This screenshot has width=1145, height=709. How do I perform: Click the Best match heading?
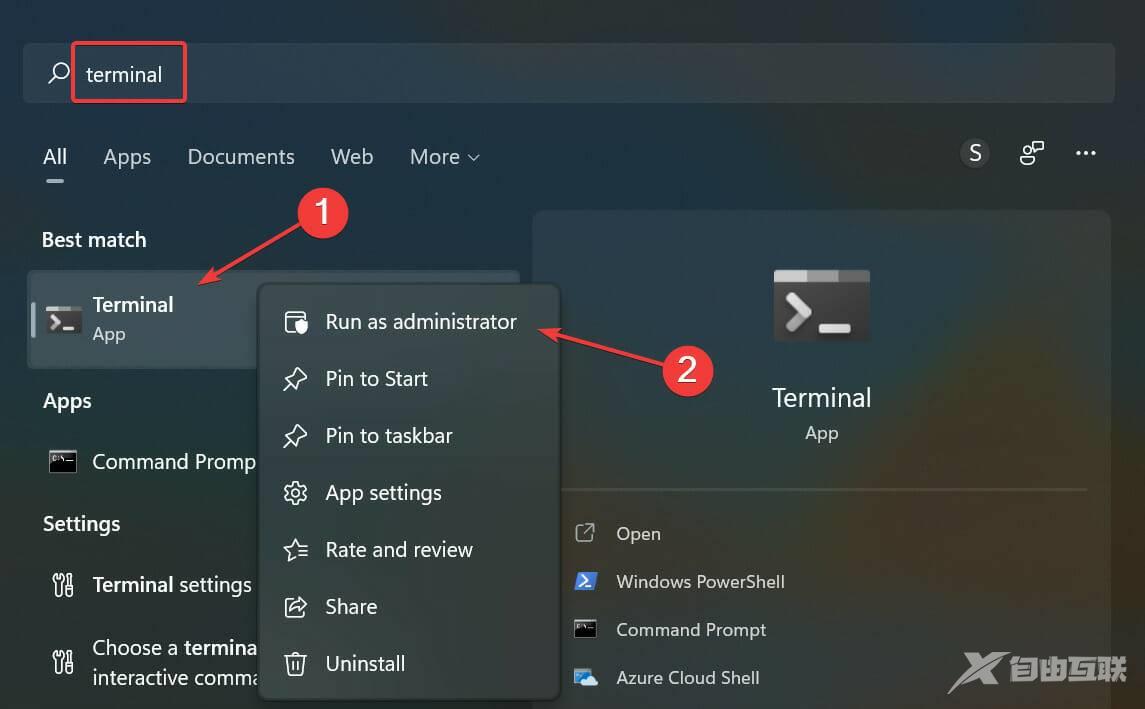tap(94, 239)
